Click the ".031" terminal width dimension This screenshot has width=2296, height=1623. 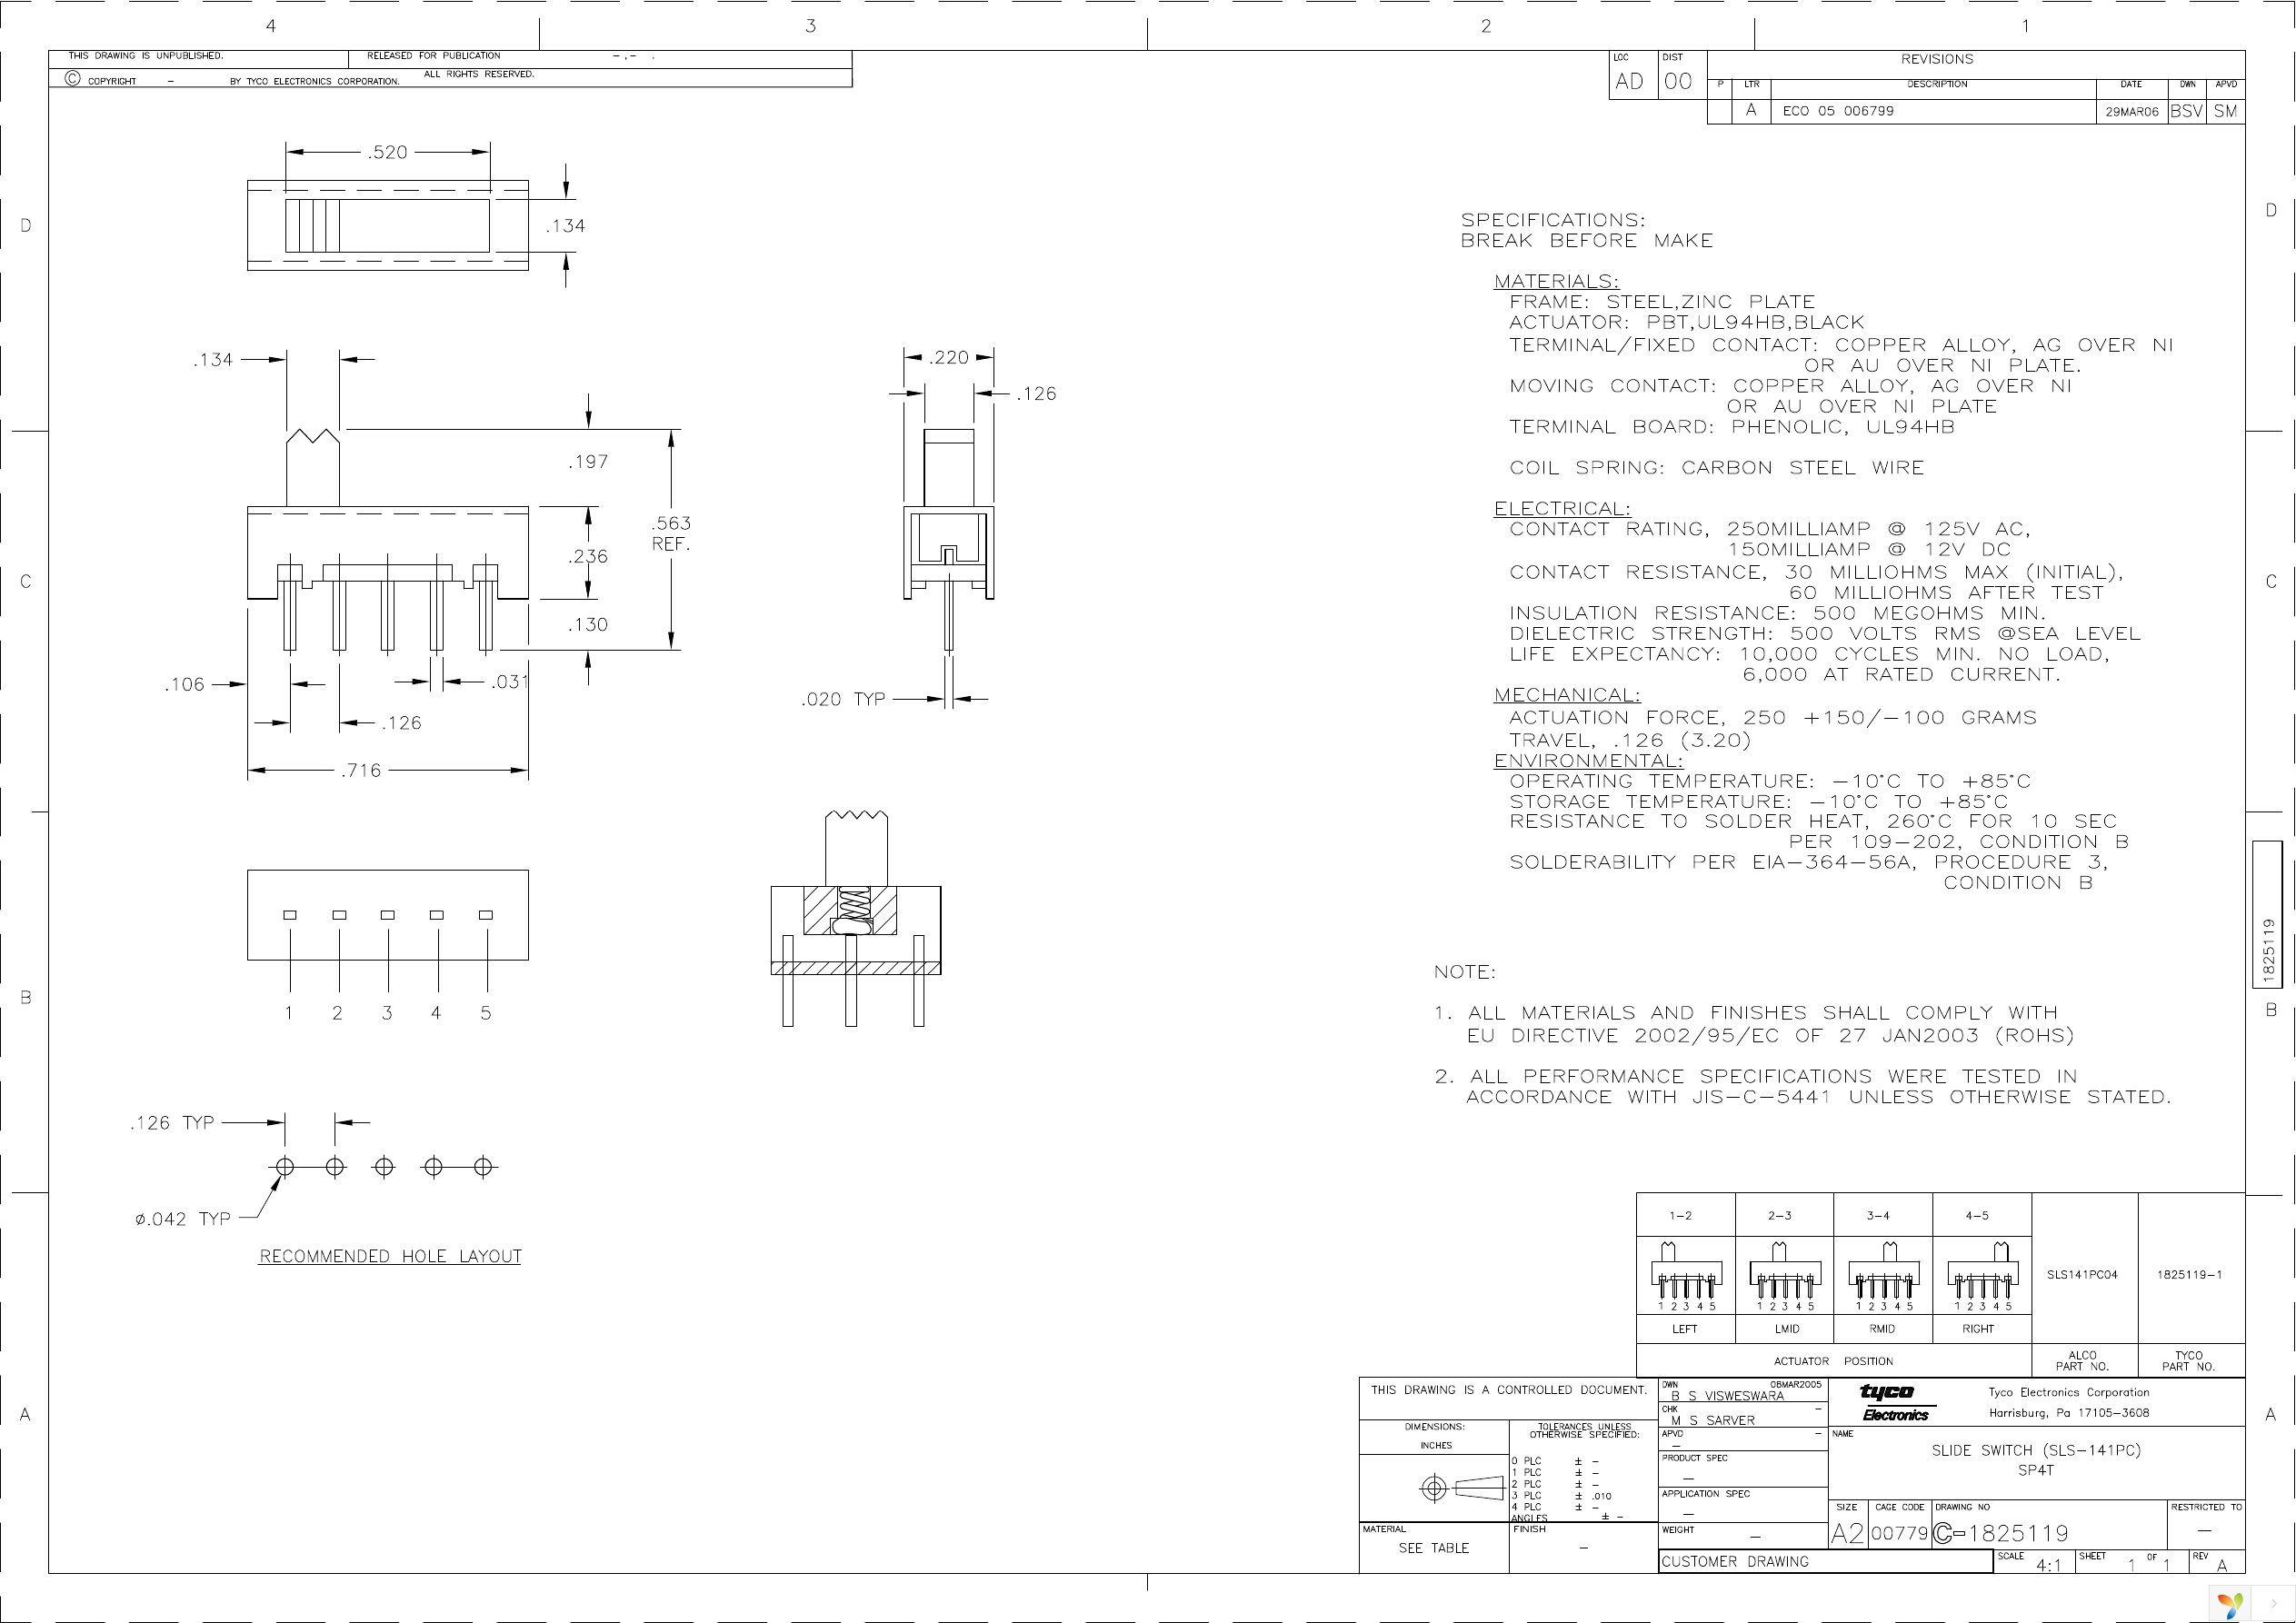[x=509, y=682]
